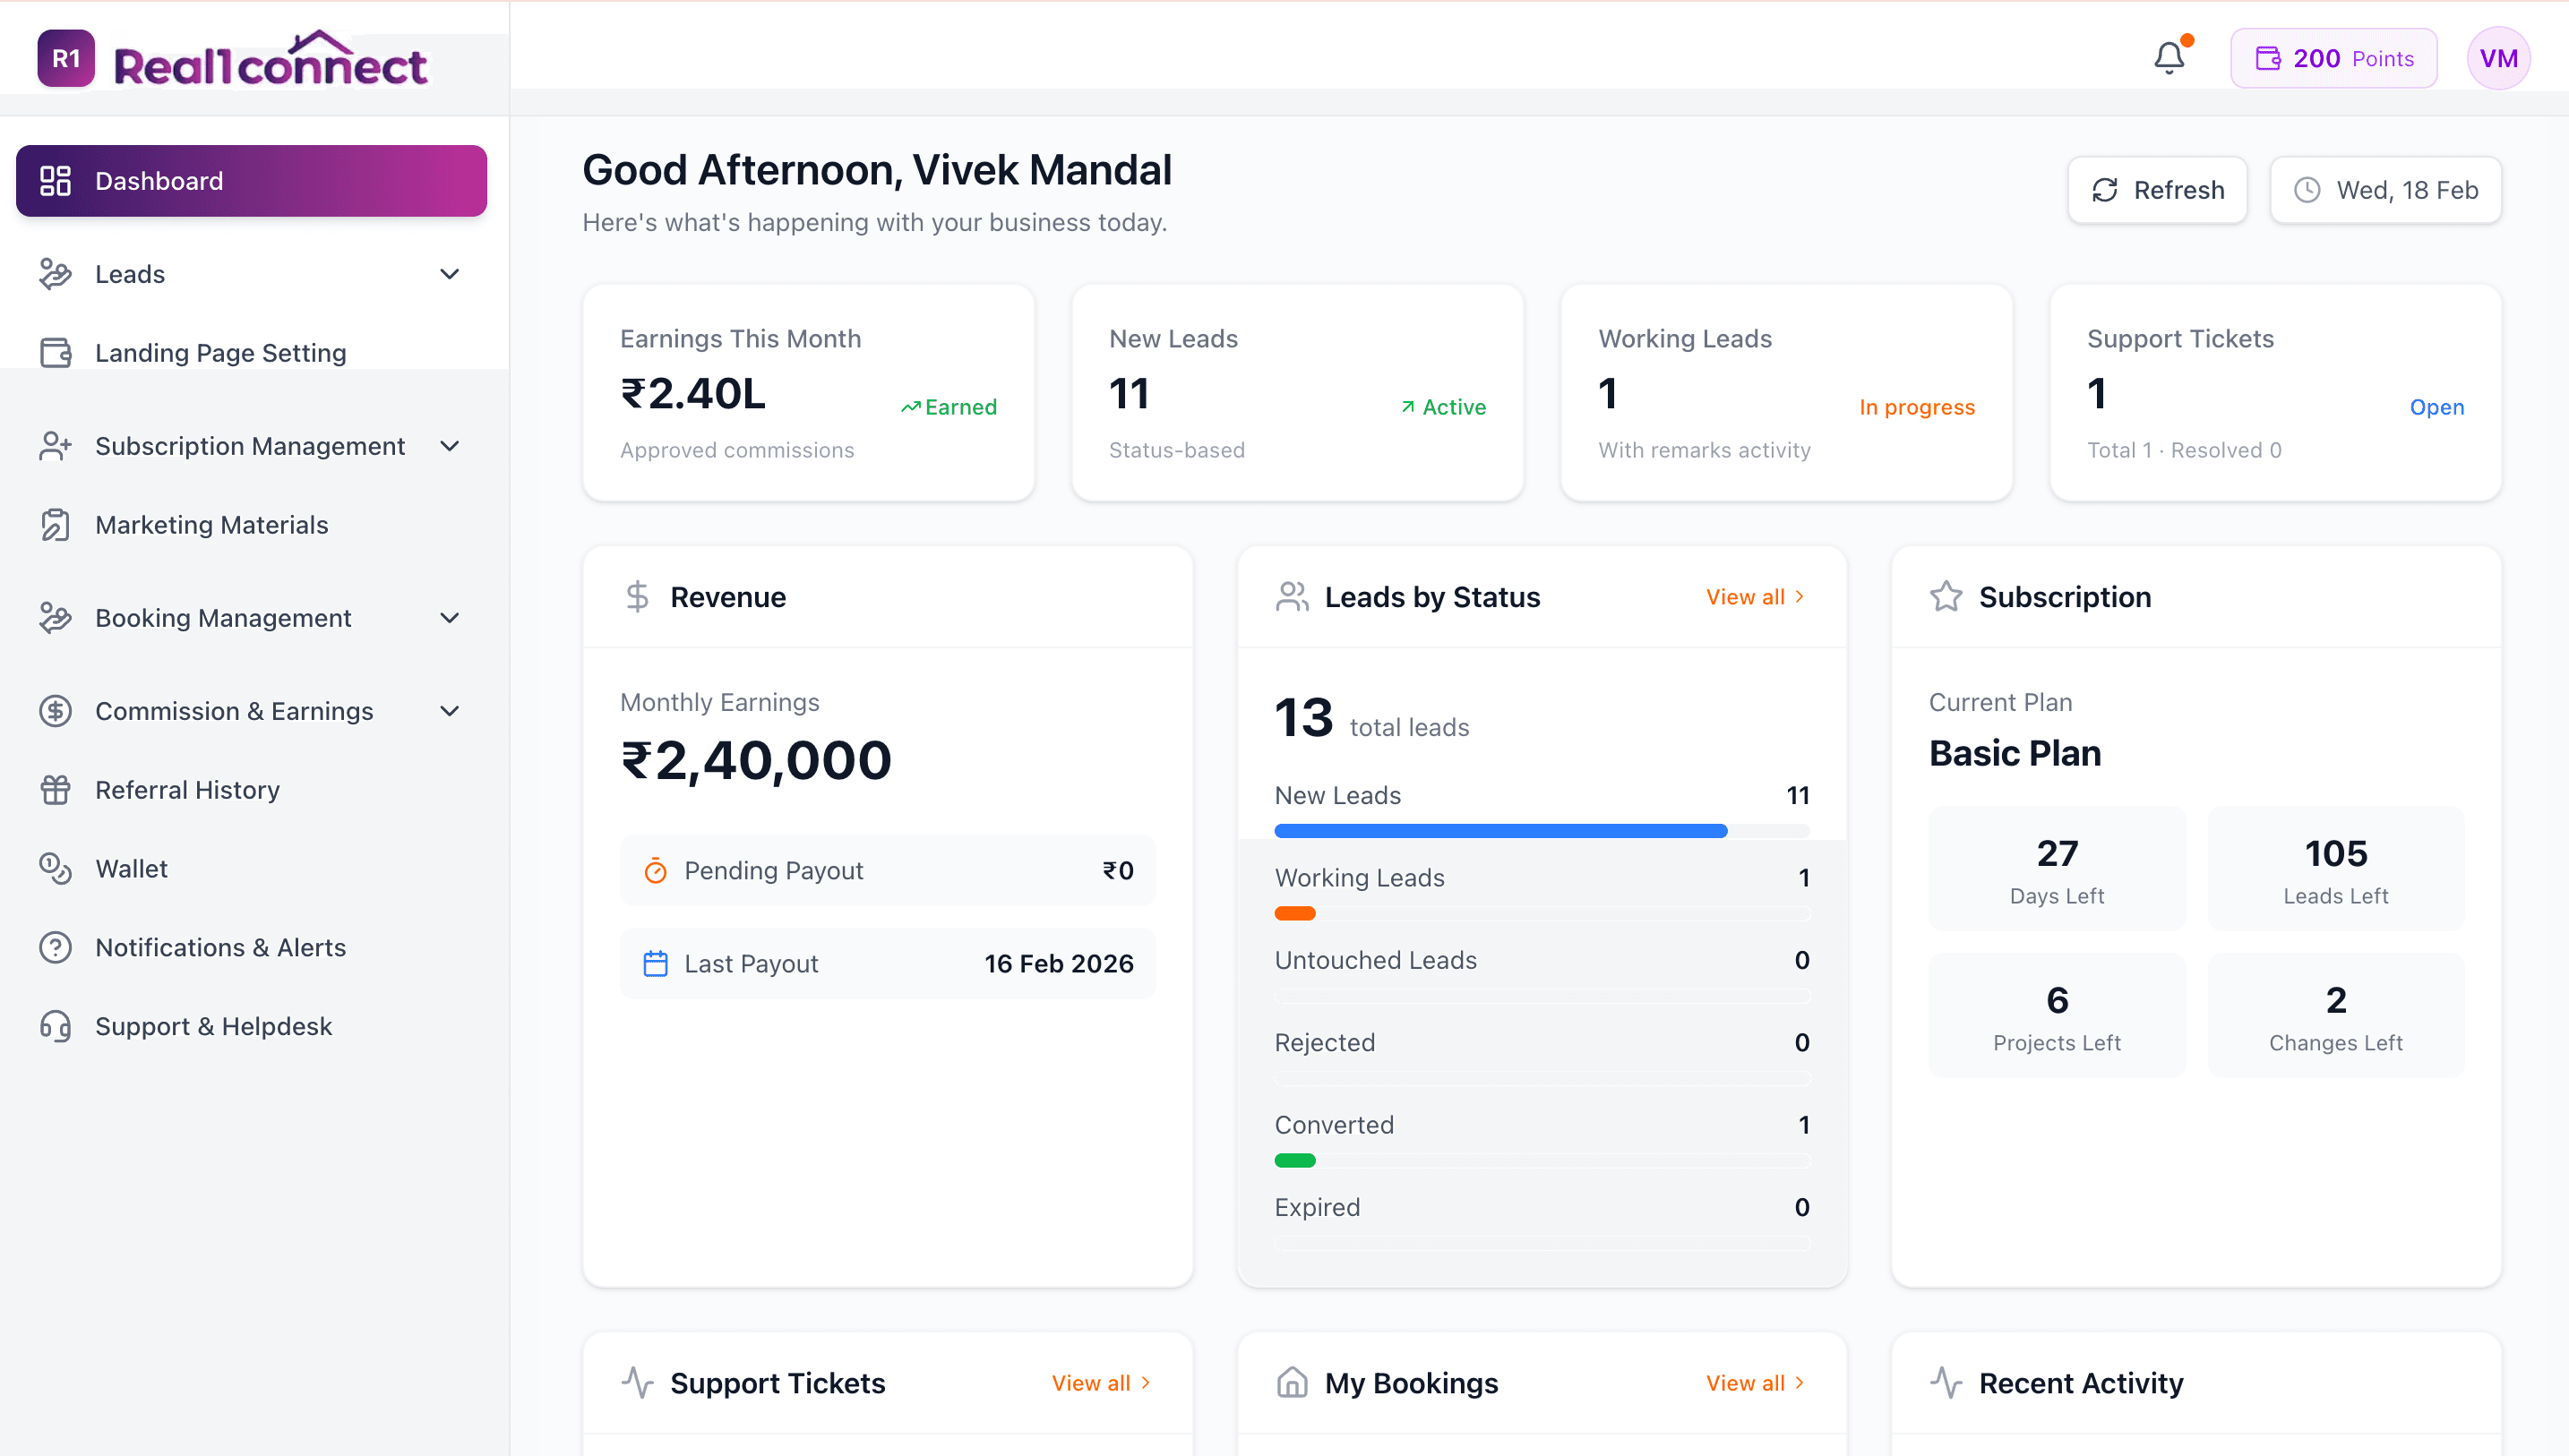Viewport: 2569px width, 1456px height.
Task: Select Dashboard in the sidebar
Action: pos(251,181)
